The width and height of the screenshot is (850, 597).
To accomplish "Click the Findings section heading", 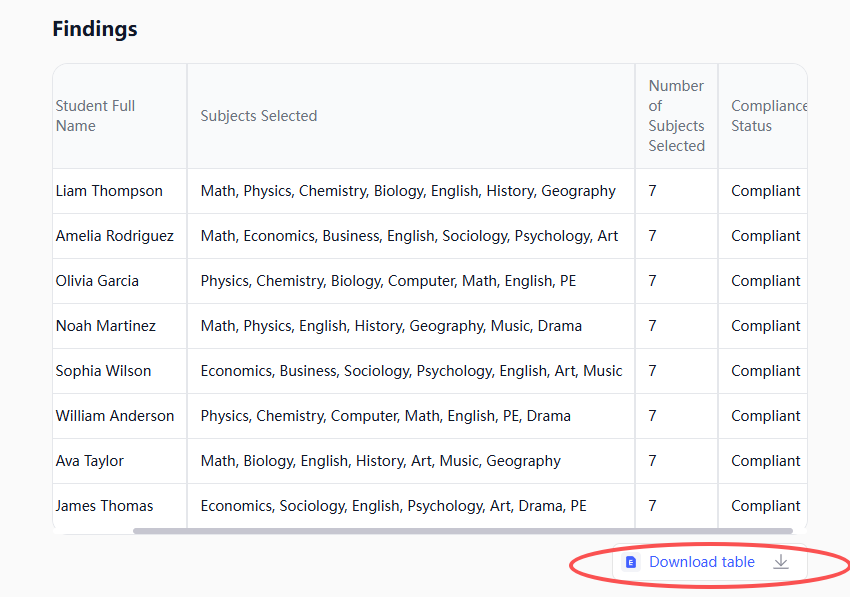I will (x=95, y=29).
